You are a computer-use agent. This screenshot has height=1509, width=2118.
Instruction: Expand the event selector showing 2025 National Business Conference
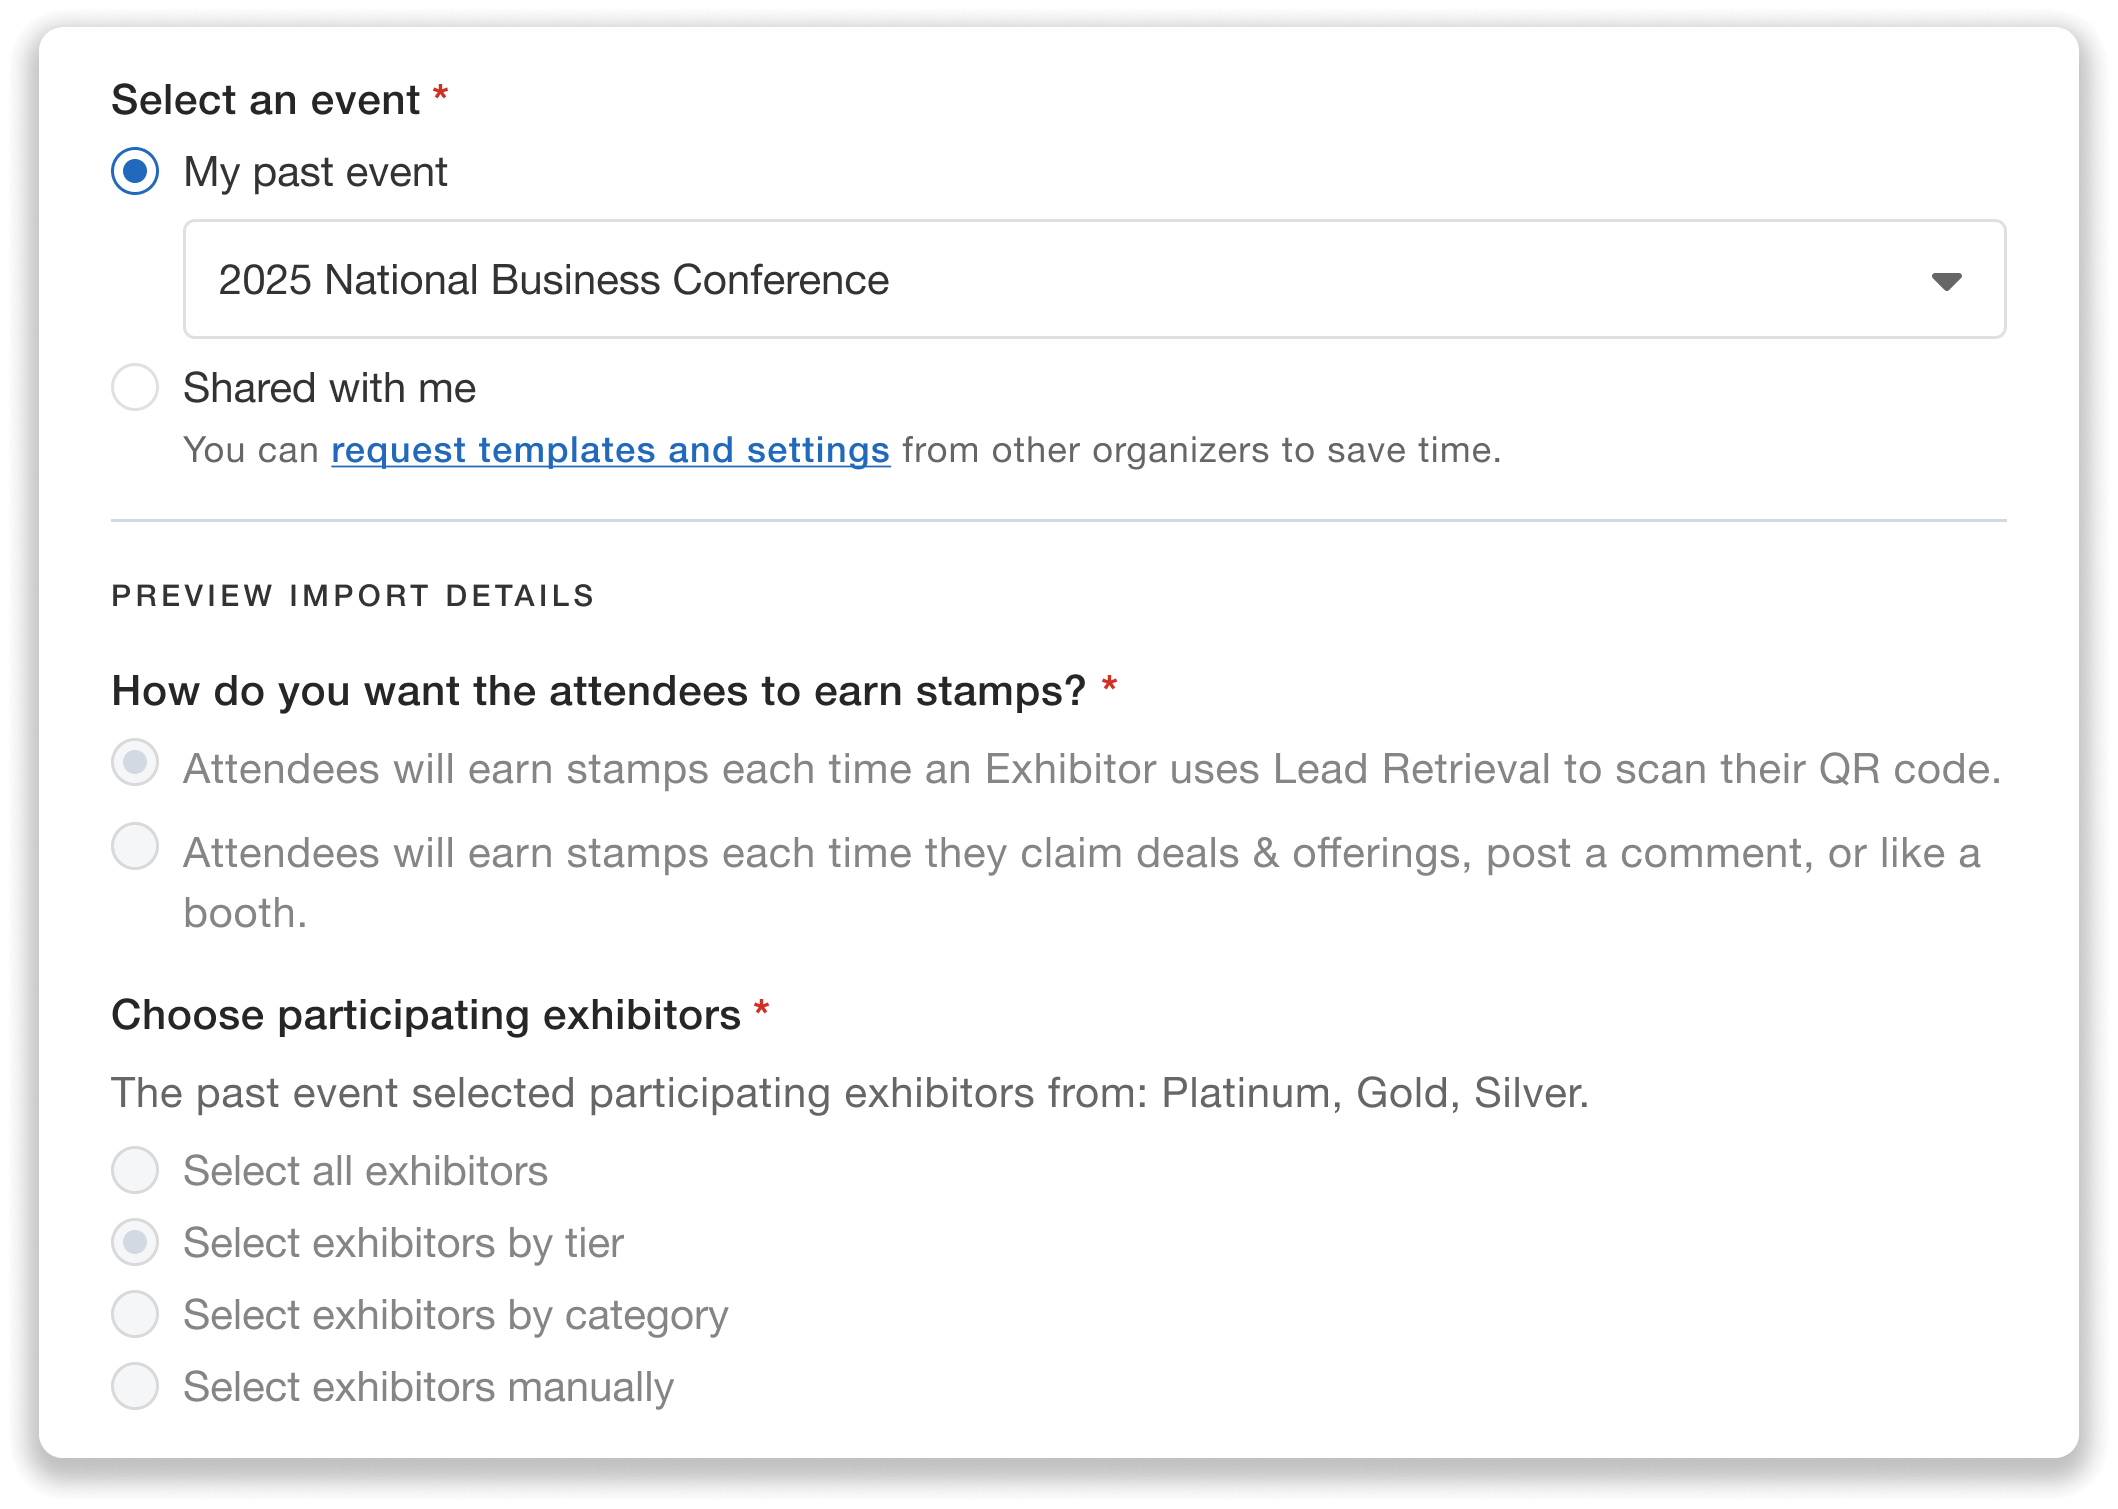coord(1095,279)
